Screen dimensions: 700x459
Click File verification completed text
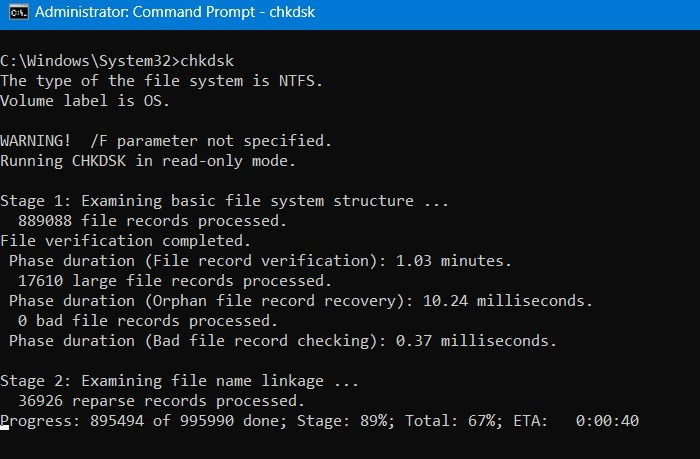(125, 241)
